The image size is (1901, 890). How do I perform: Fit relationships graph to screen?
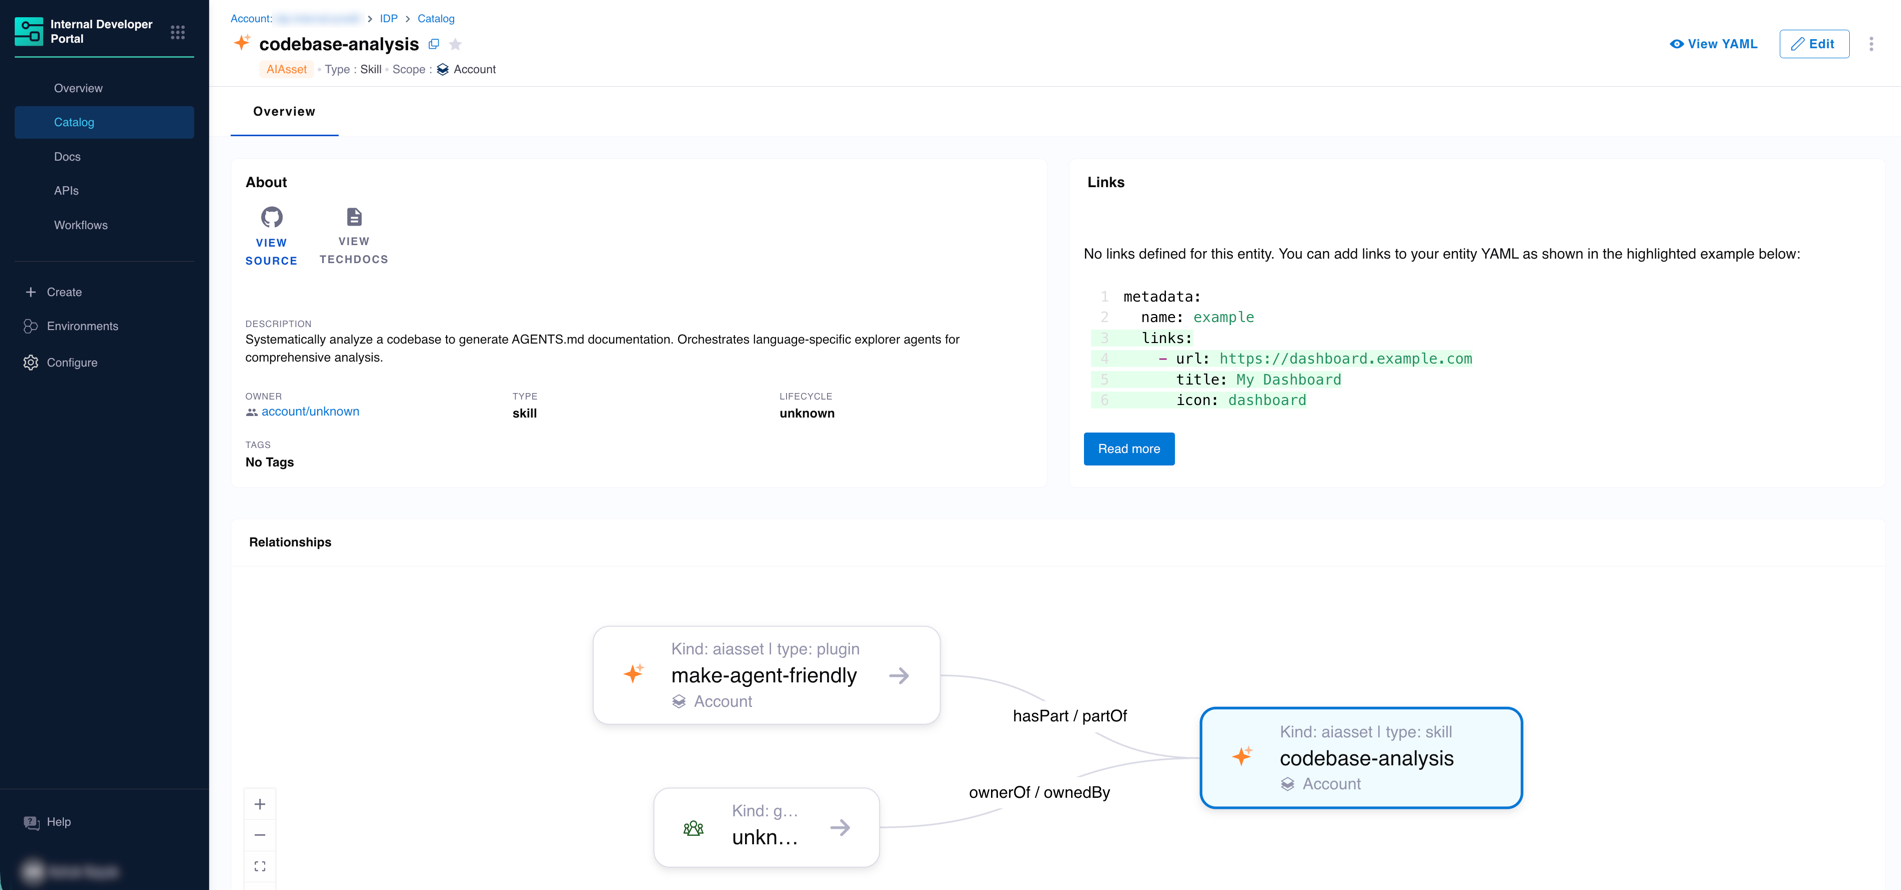(x=260, y=866)
